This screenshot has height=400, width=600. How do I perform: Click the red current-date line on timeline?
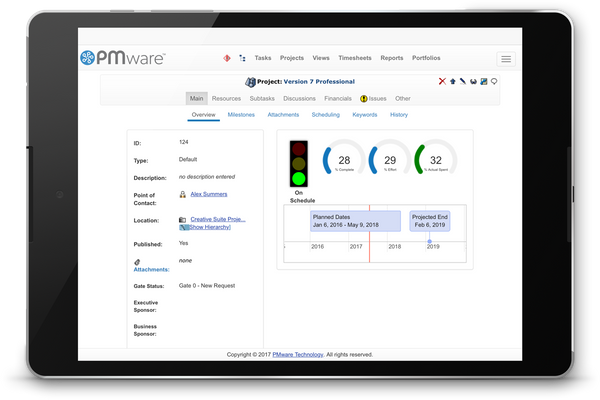pyautogui.click(x=369, y=233)
